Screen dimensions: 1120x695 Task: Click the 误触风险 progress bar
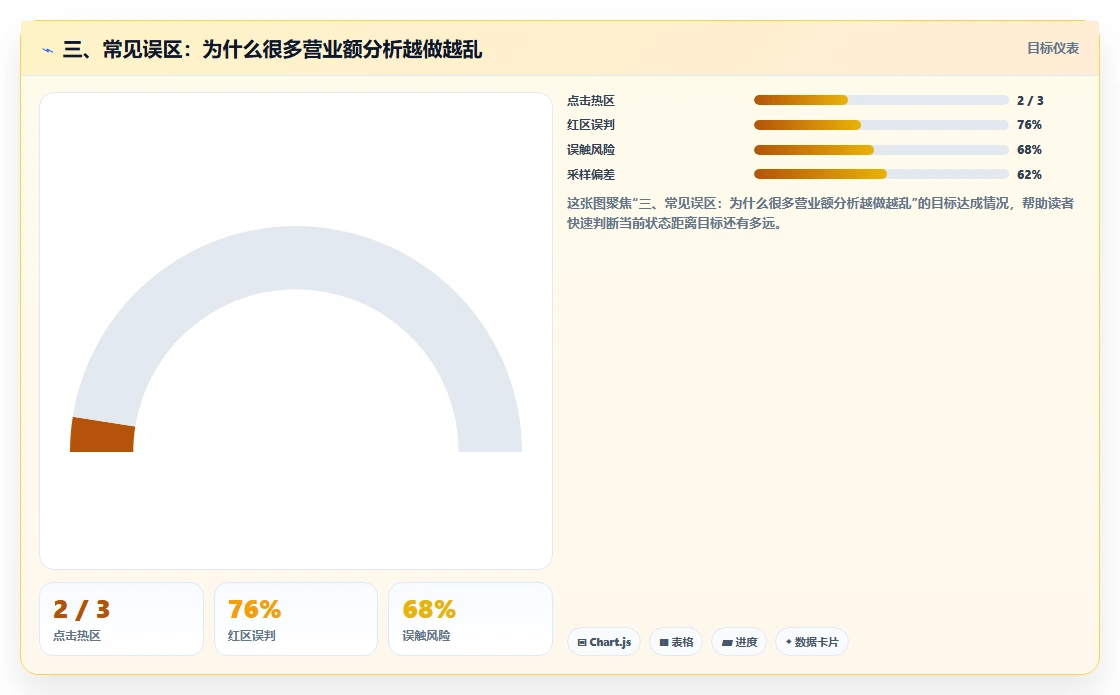click(881, 150)
